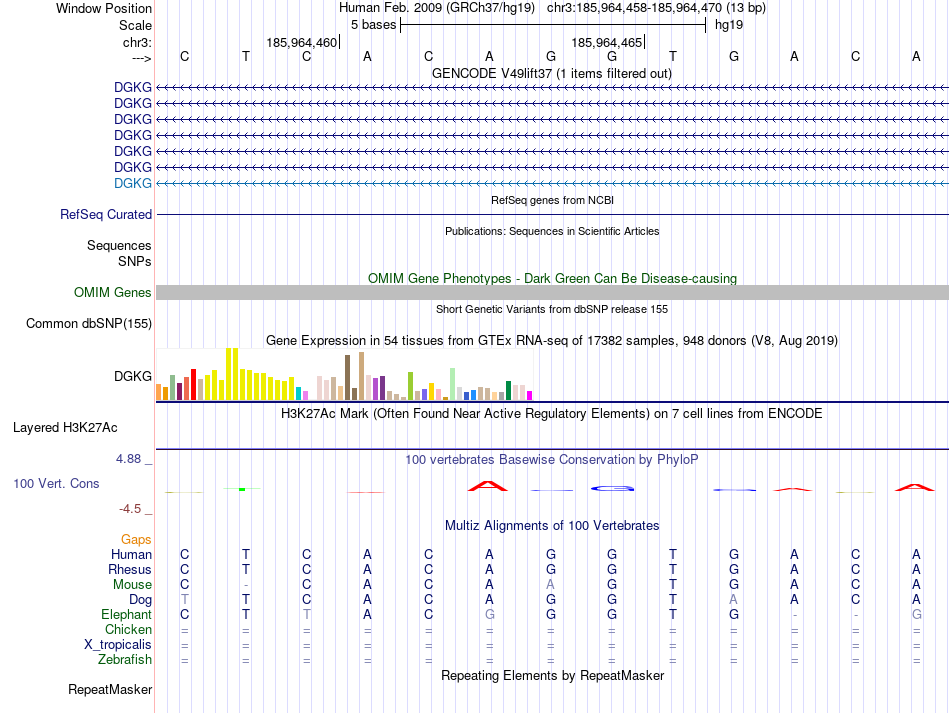Click the ---> base sequence direction label

click(142, 58)
